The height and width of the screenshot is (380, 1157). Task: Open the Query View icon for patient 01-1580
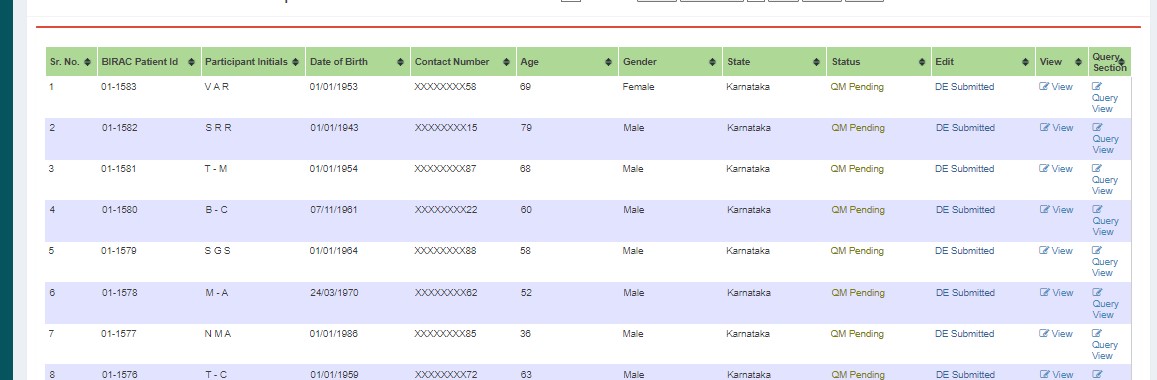pyautogui.click(x=1097, y=210)
